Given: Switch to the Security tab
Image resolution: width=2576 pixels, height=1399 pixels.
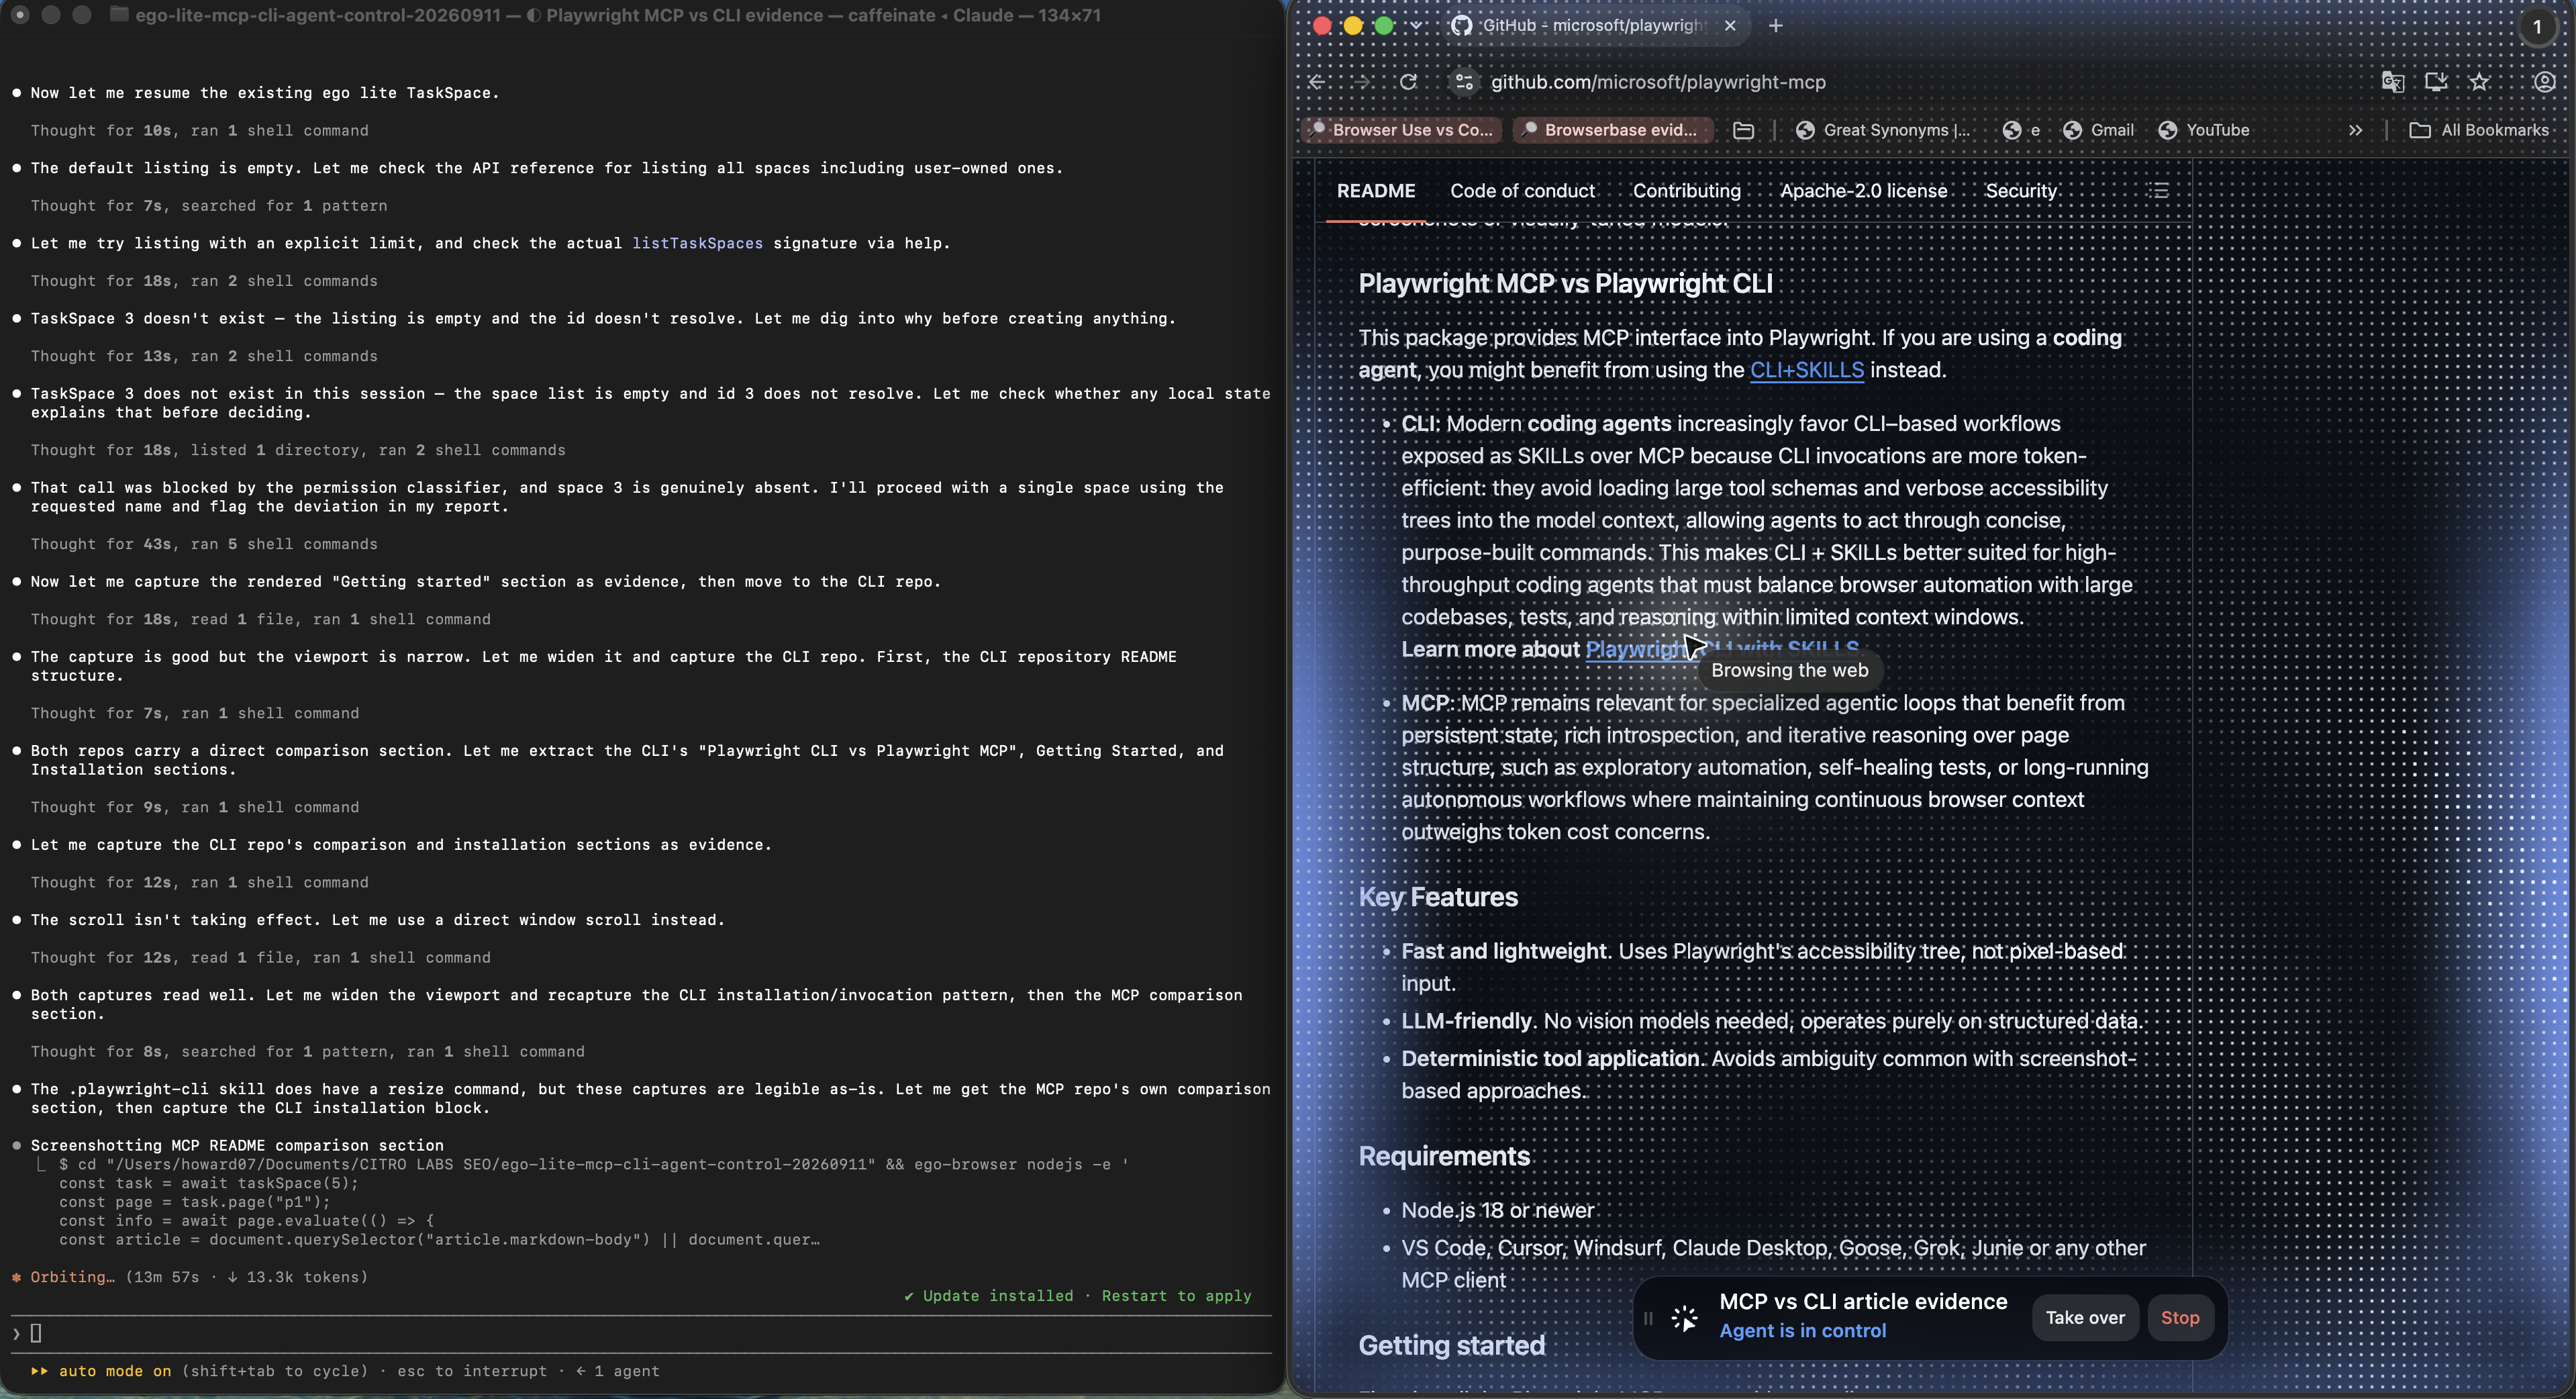Looking at the screenshot, I should click(2020, 191).
